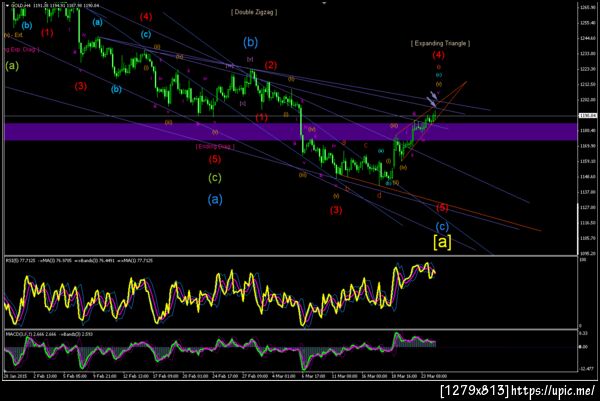600x401 pixels.
Task: Click the yellow [a] wave label
Action: tap(442, 242)
